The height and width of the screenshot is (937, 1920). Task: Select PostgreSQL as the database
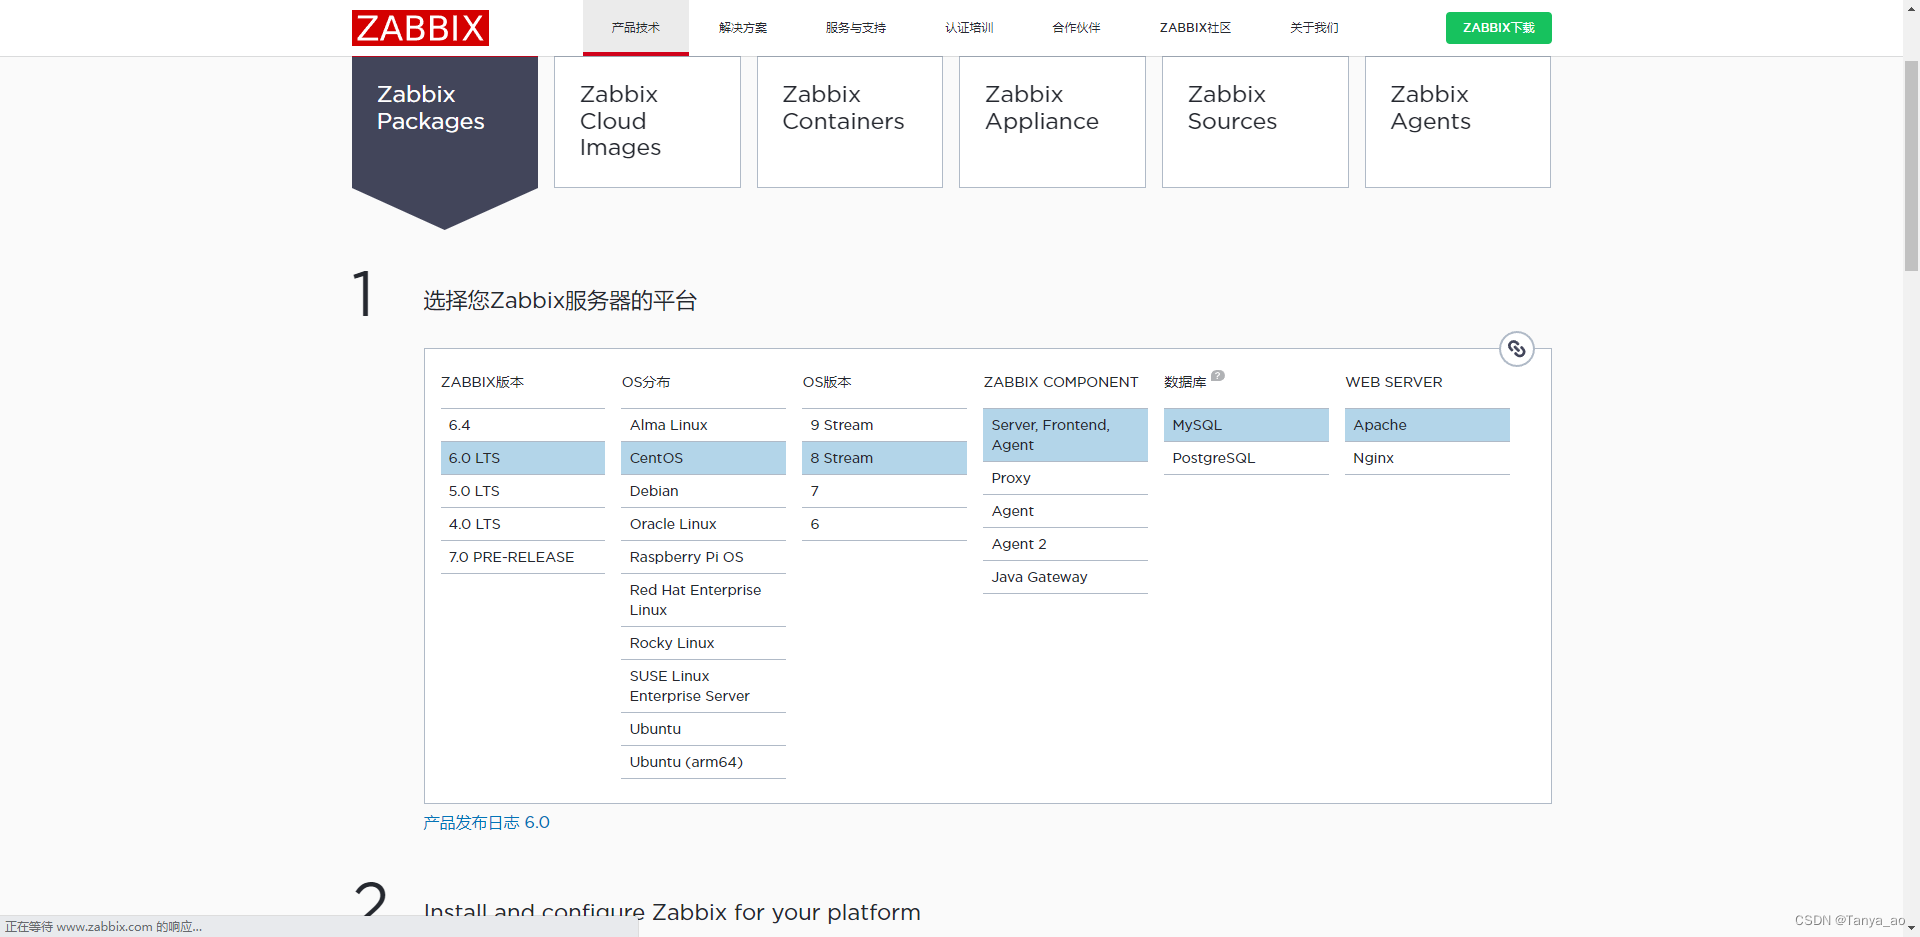coord(1245,458)
